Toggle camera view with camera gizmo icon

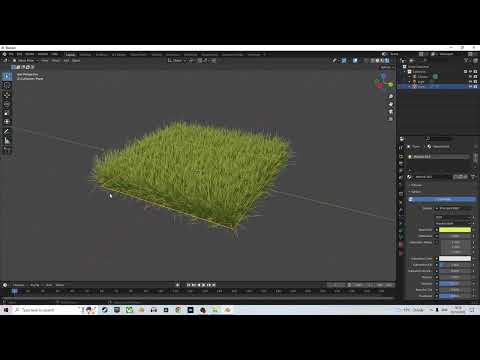391,112
